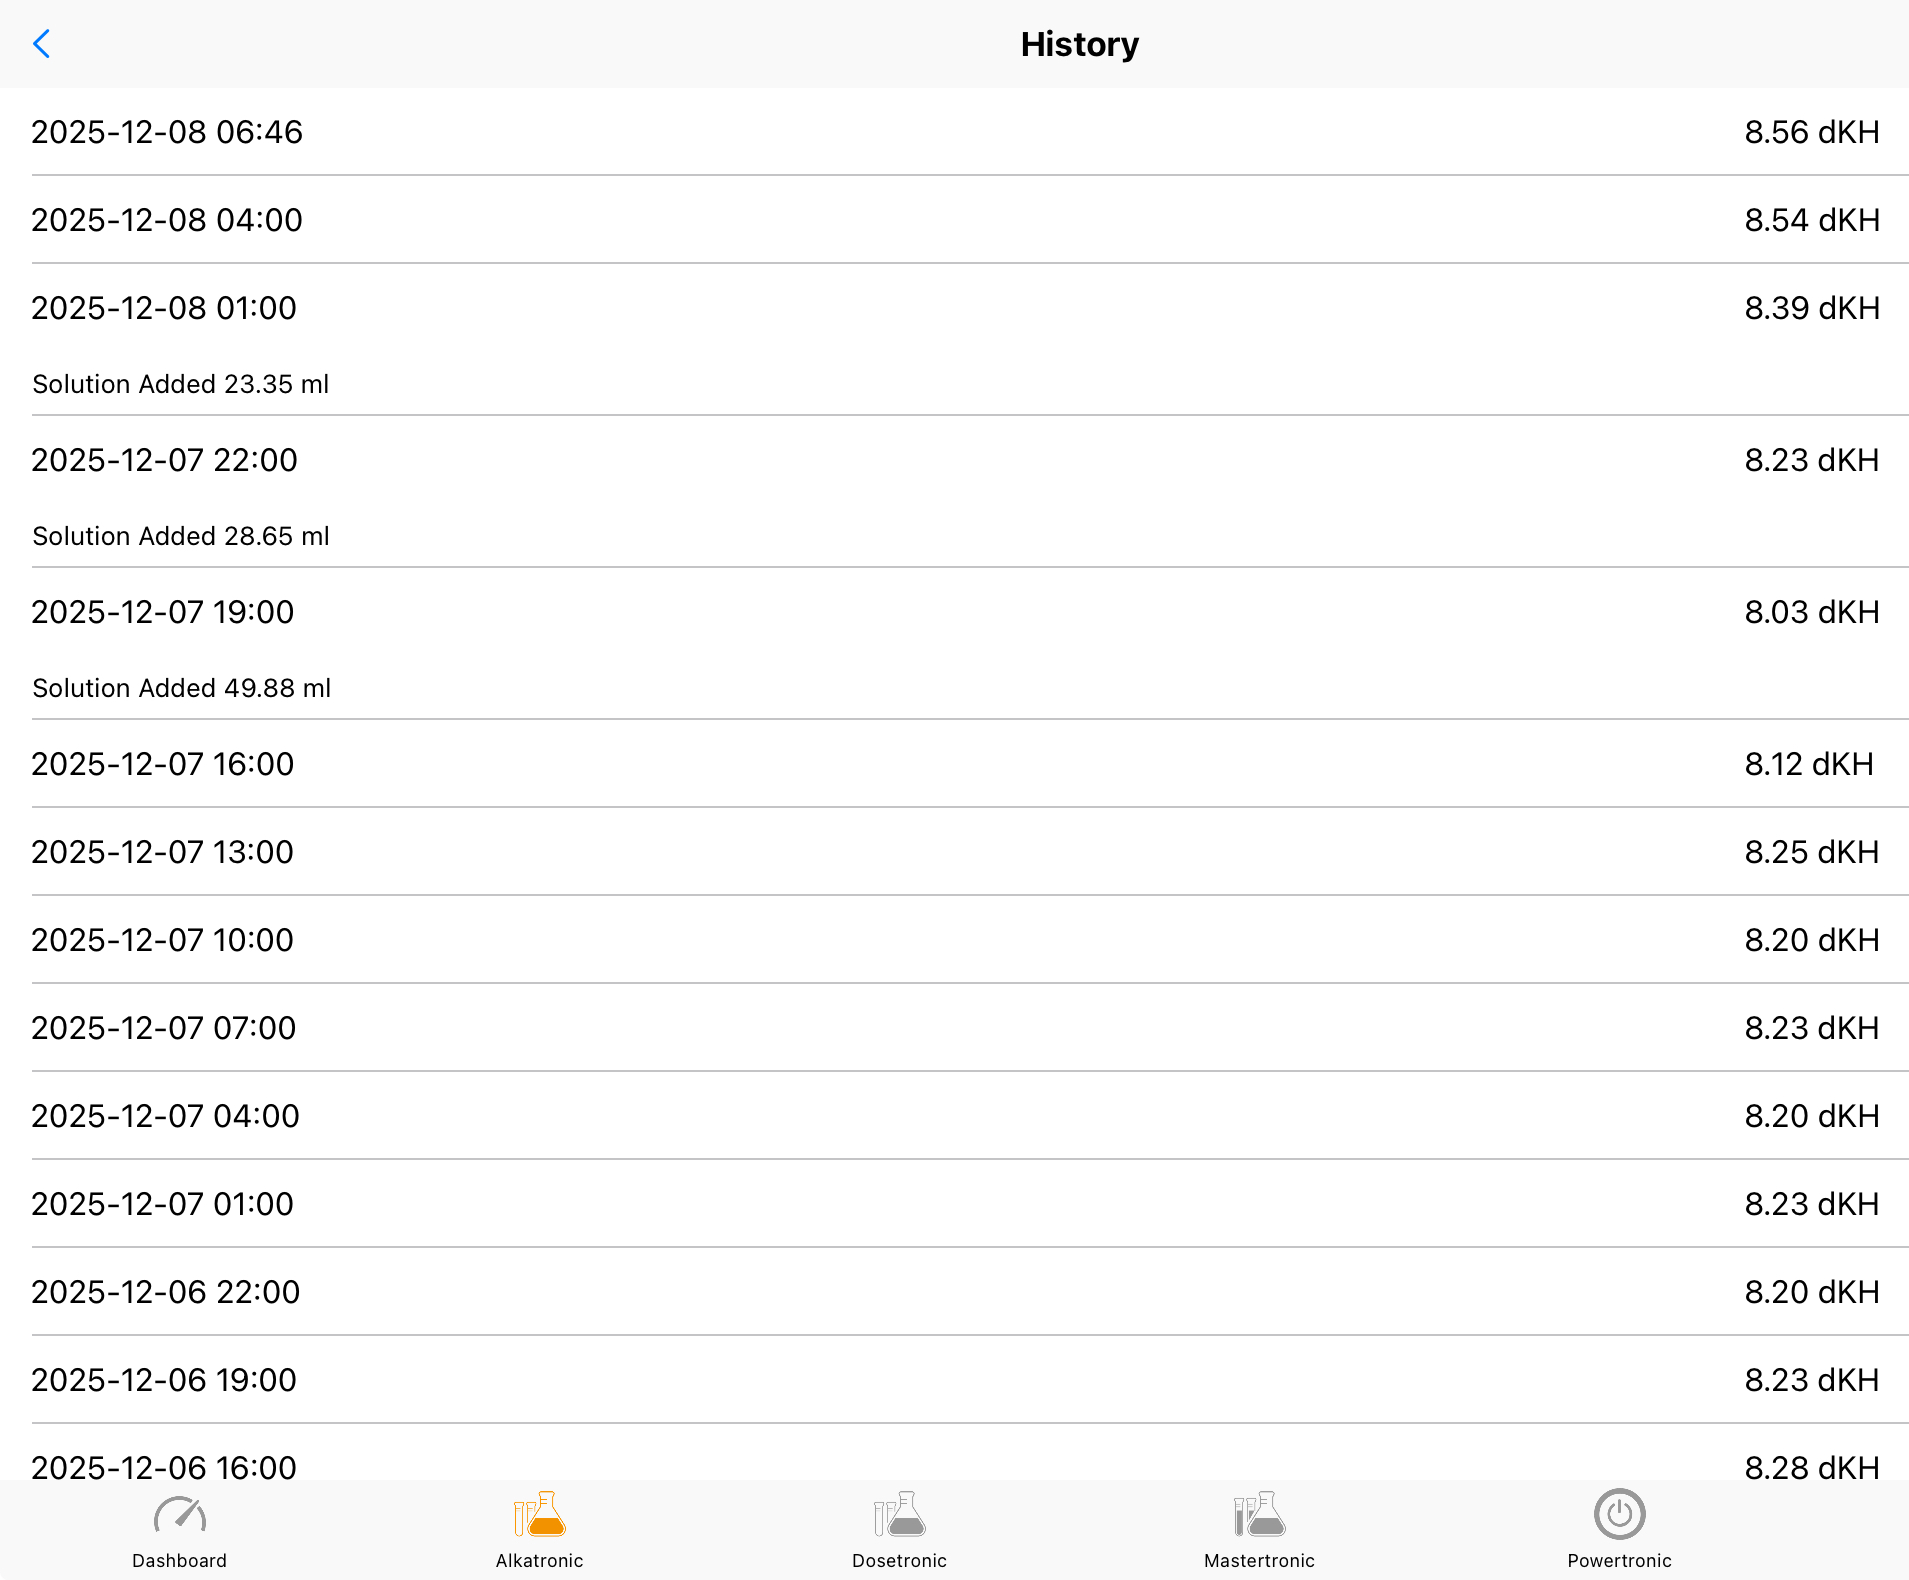This screenshot has width=1909, height=1580.
Task: Tap Solution Added 23.35 ml note
Action: [181, 384]
